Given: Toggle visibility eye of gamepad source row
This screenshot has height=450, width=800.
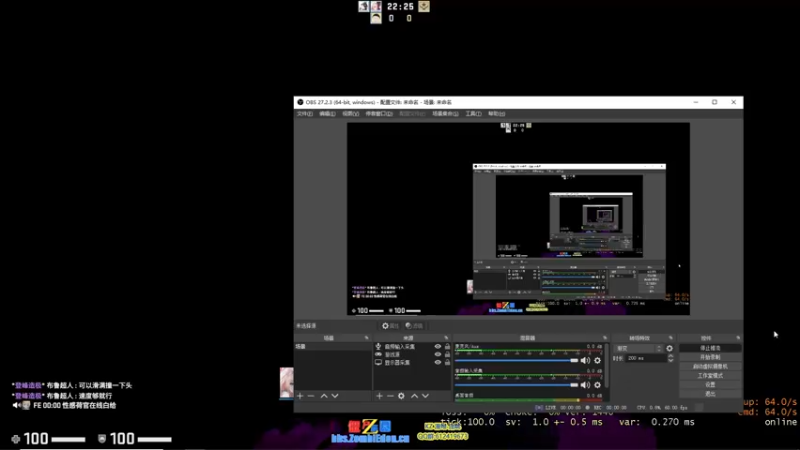Looking at the screenshot, I should click(x=438, y=354).
